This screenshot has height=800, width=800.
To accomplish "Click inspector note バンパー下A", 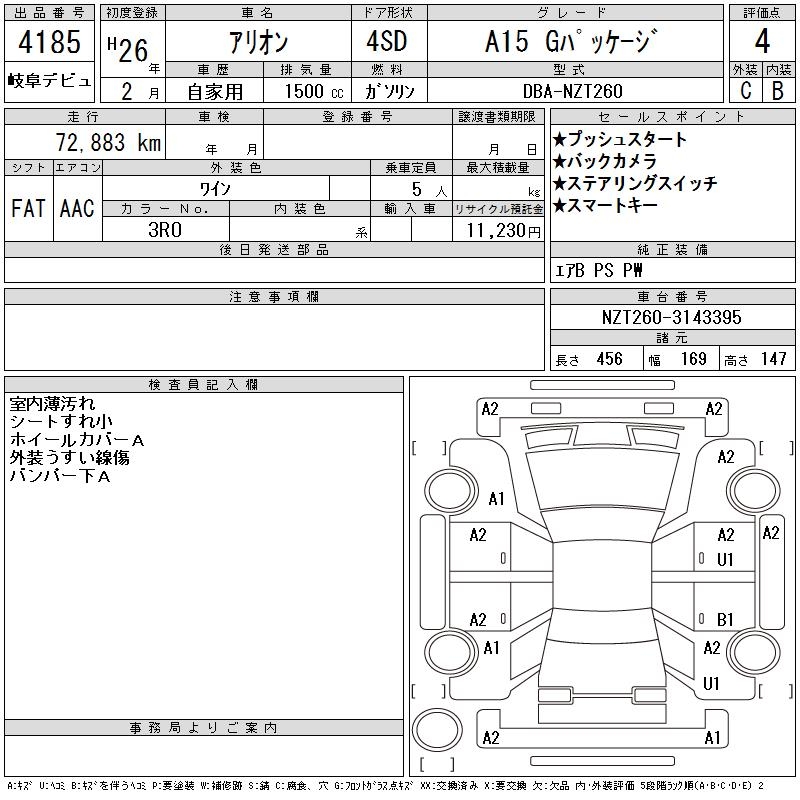I will click(60, 476).
